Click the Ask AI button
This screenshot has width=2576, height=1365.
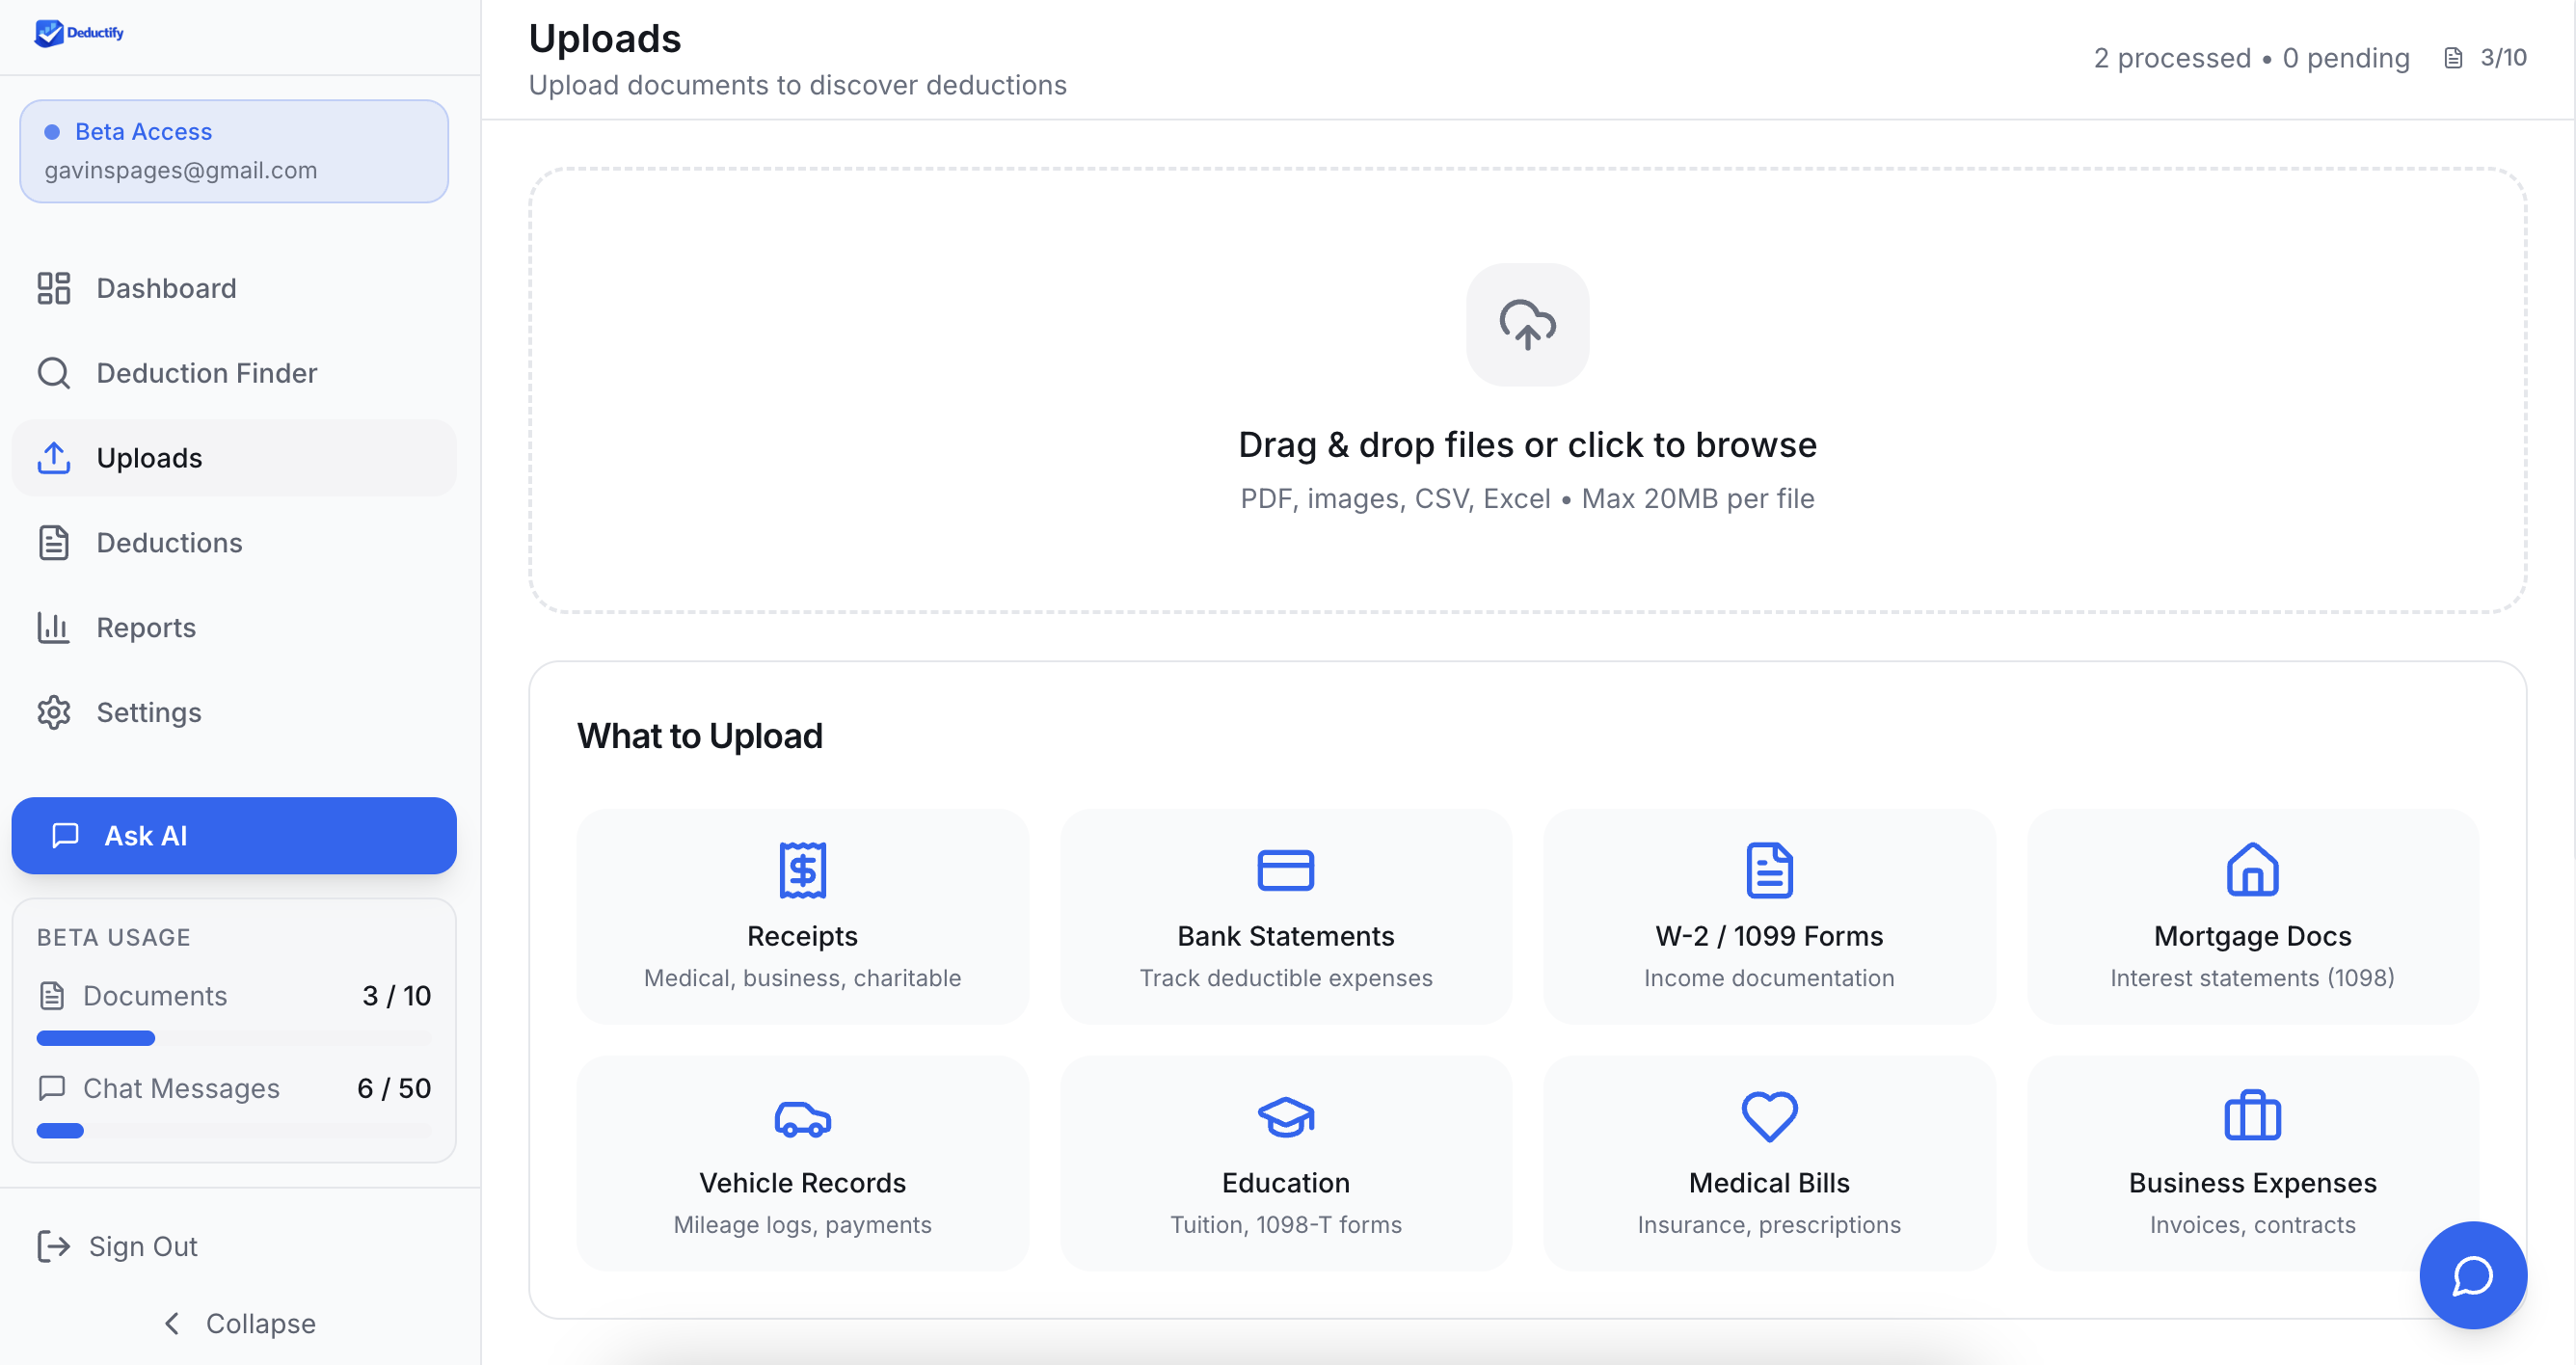point(233,835)
